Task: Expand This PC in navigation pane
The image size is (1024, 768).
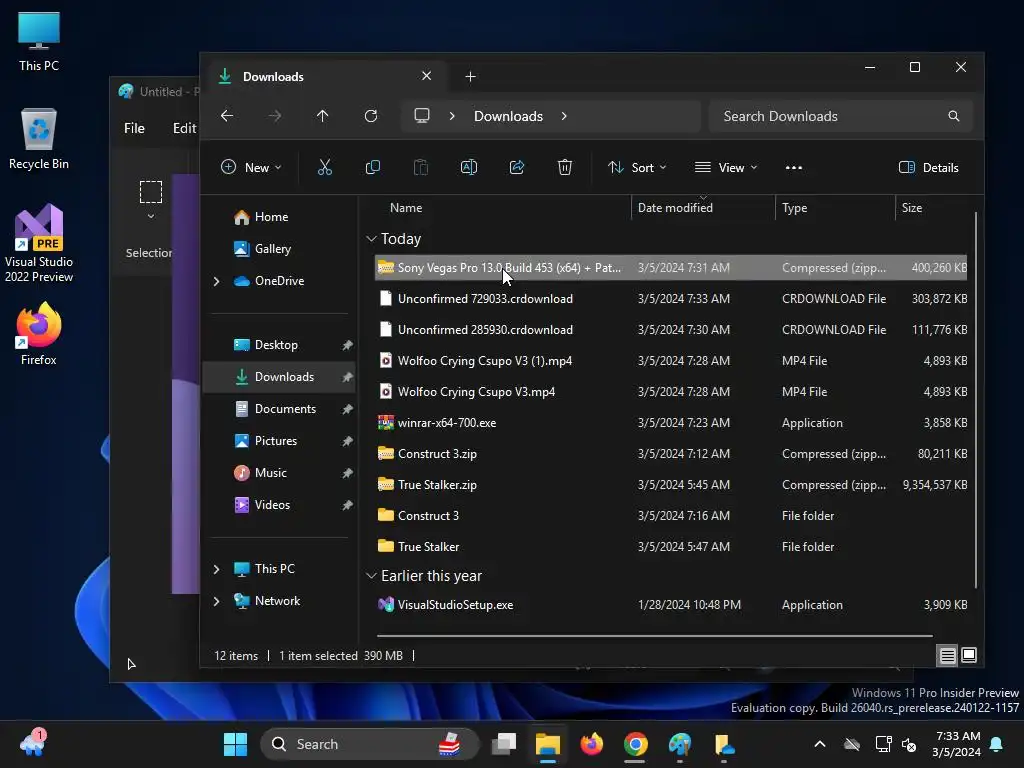Action: pos(216,569)
